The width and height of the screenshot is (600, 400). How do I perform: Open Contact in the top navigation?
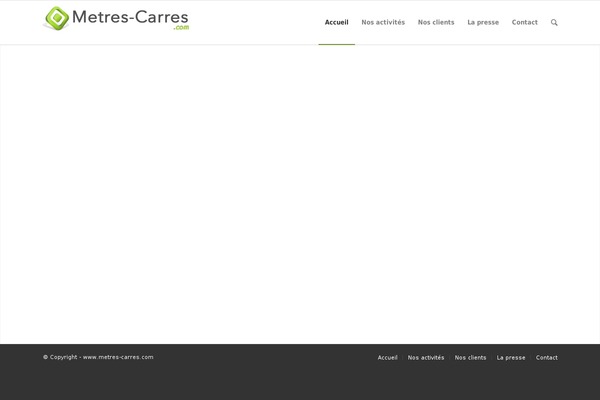coord(525,23)
